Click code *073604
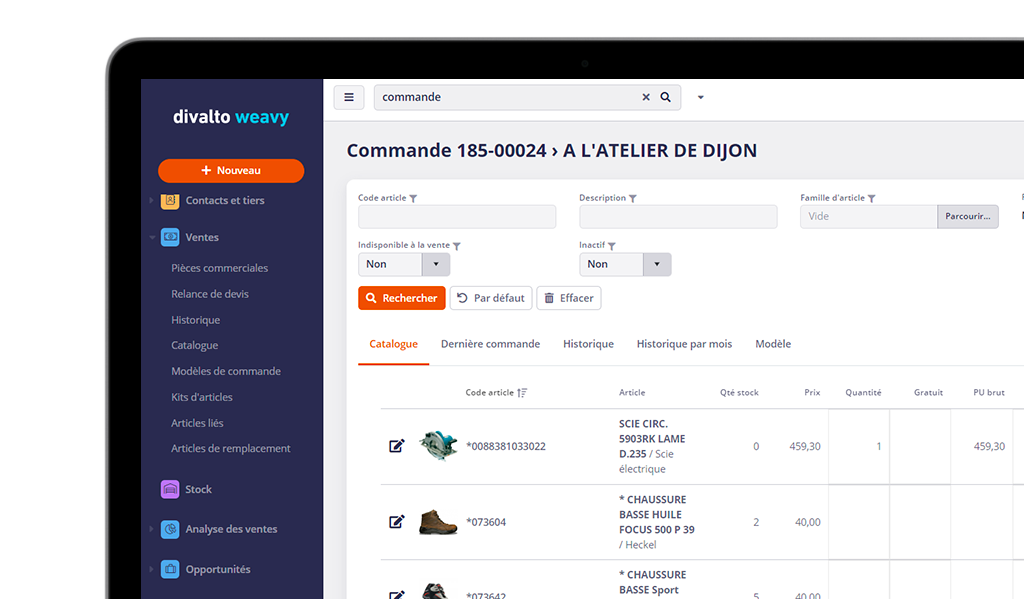This screenshot has width=1024, height=599. (486, 522)
